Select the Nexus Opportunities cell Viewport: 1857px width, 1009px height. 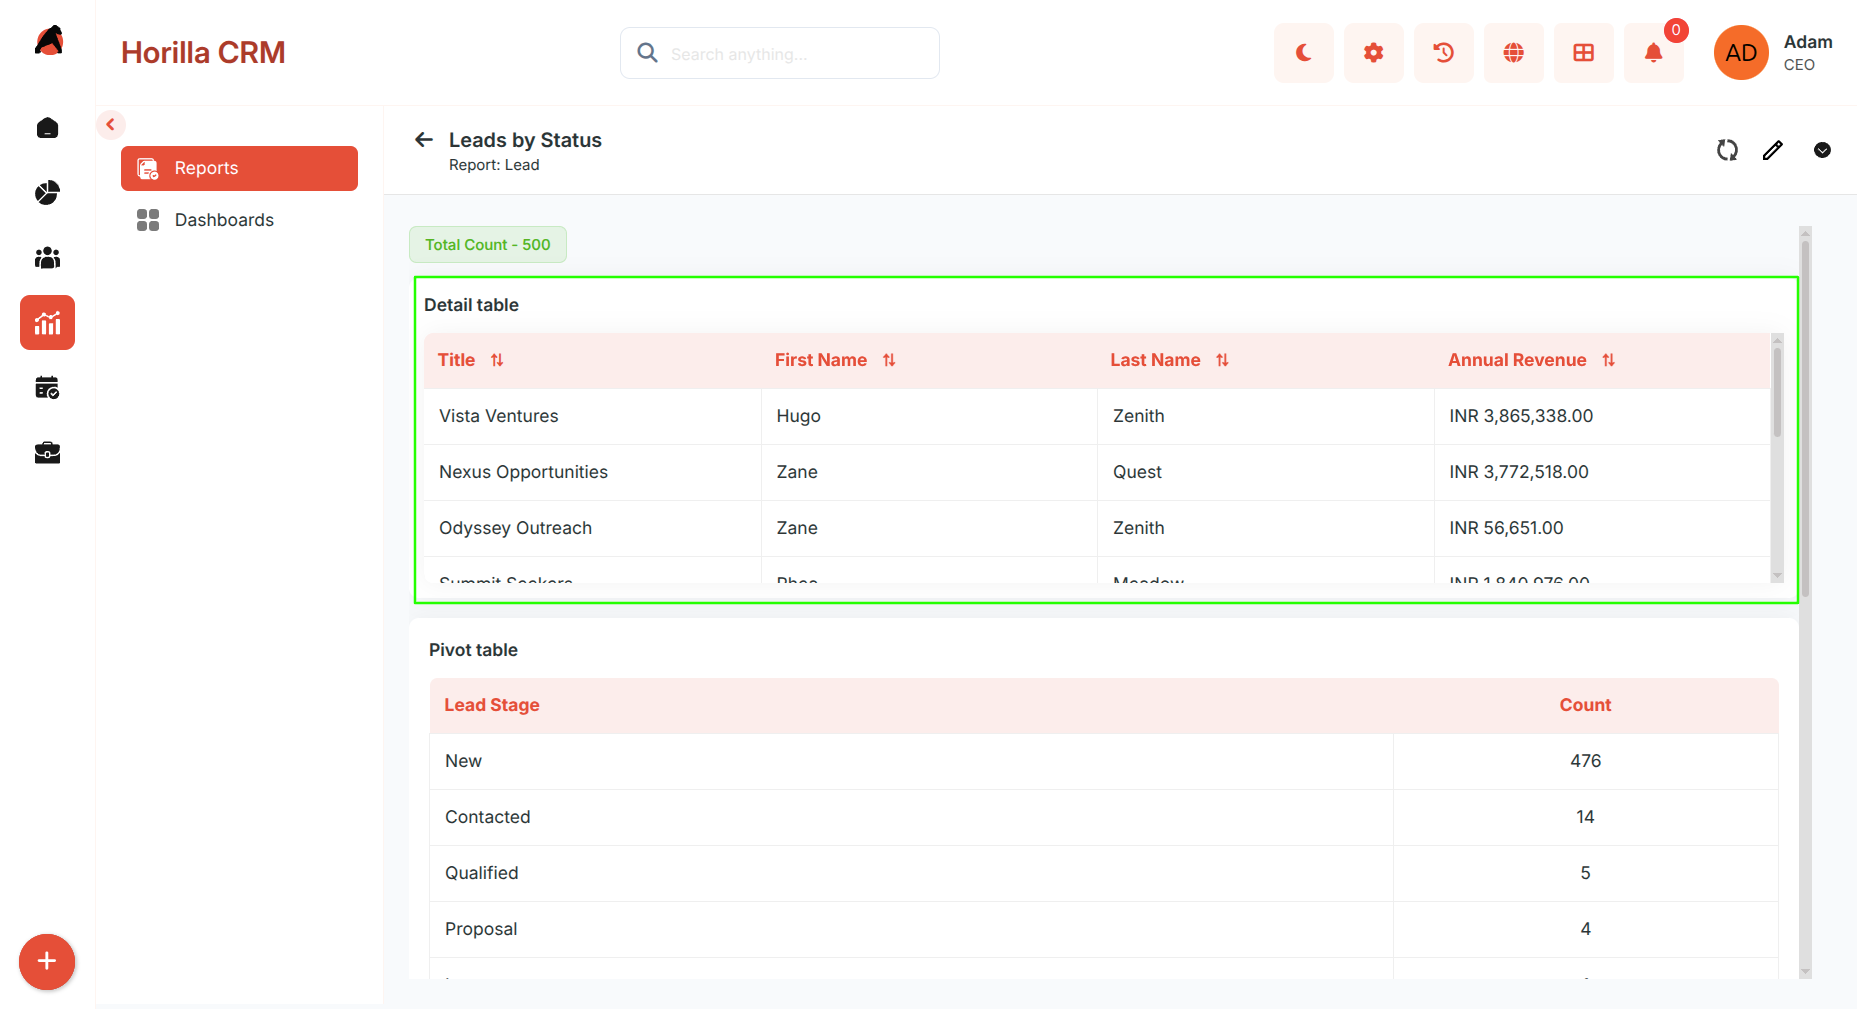(592, 472)
